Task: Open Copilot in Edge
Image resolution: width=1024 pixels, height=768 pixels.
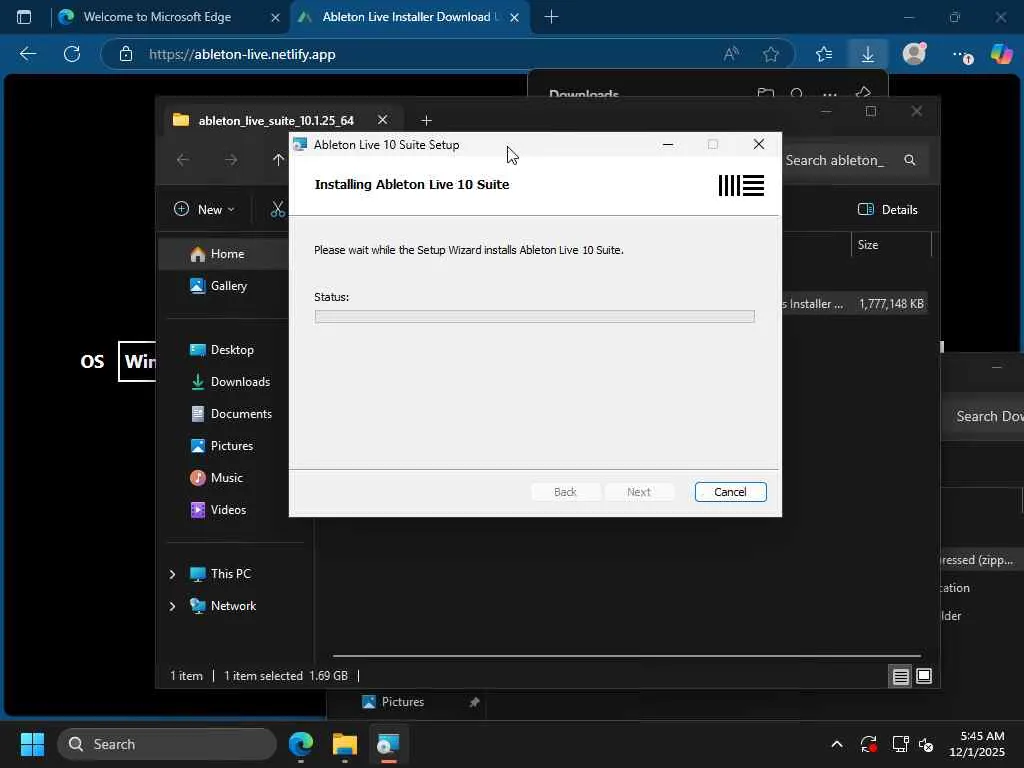Action: click(1001, 54)
